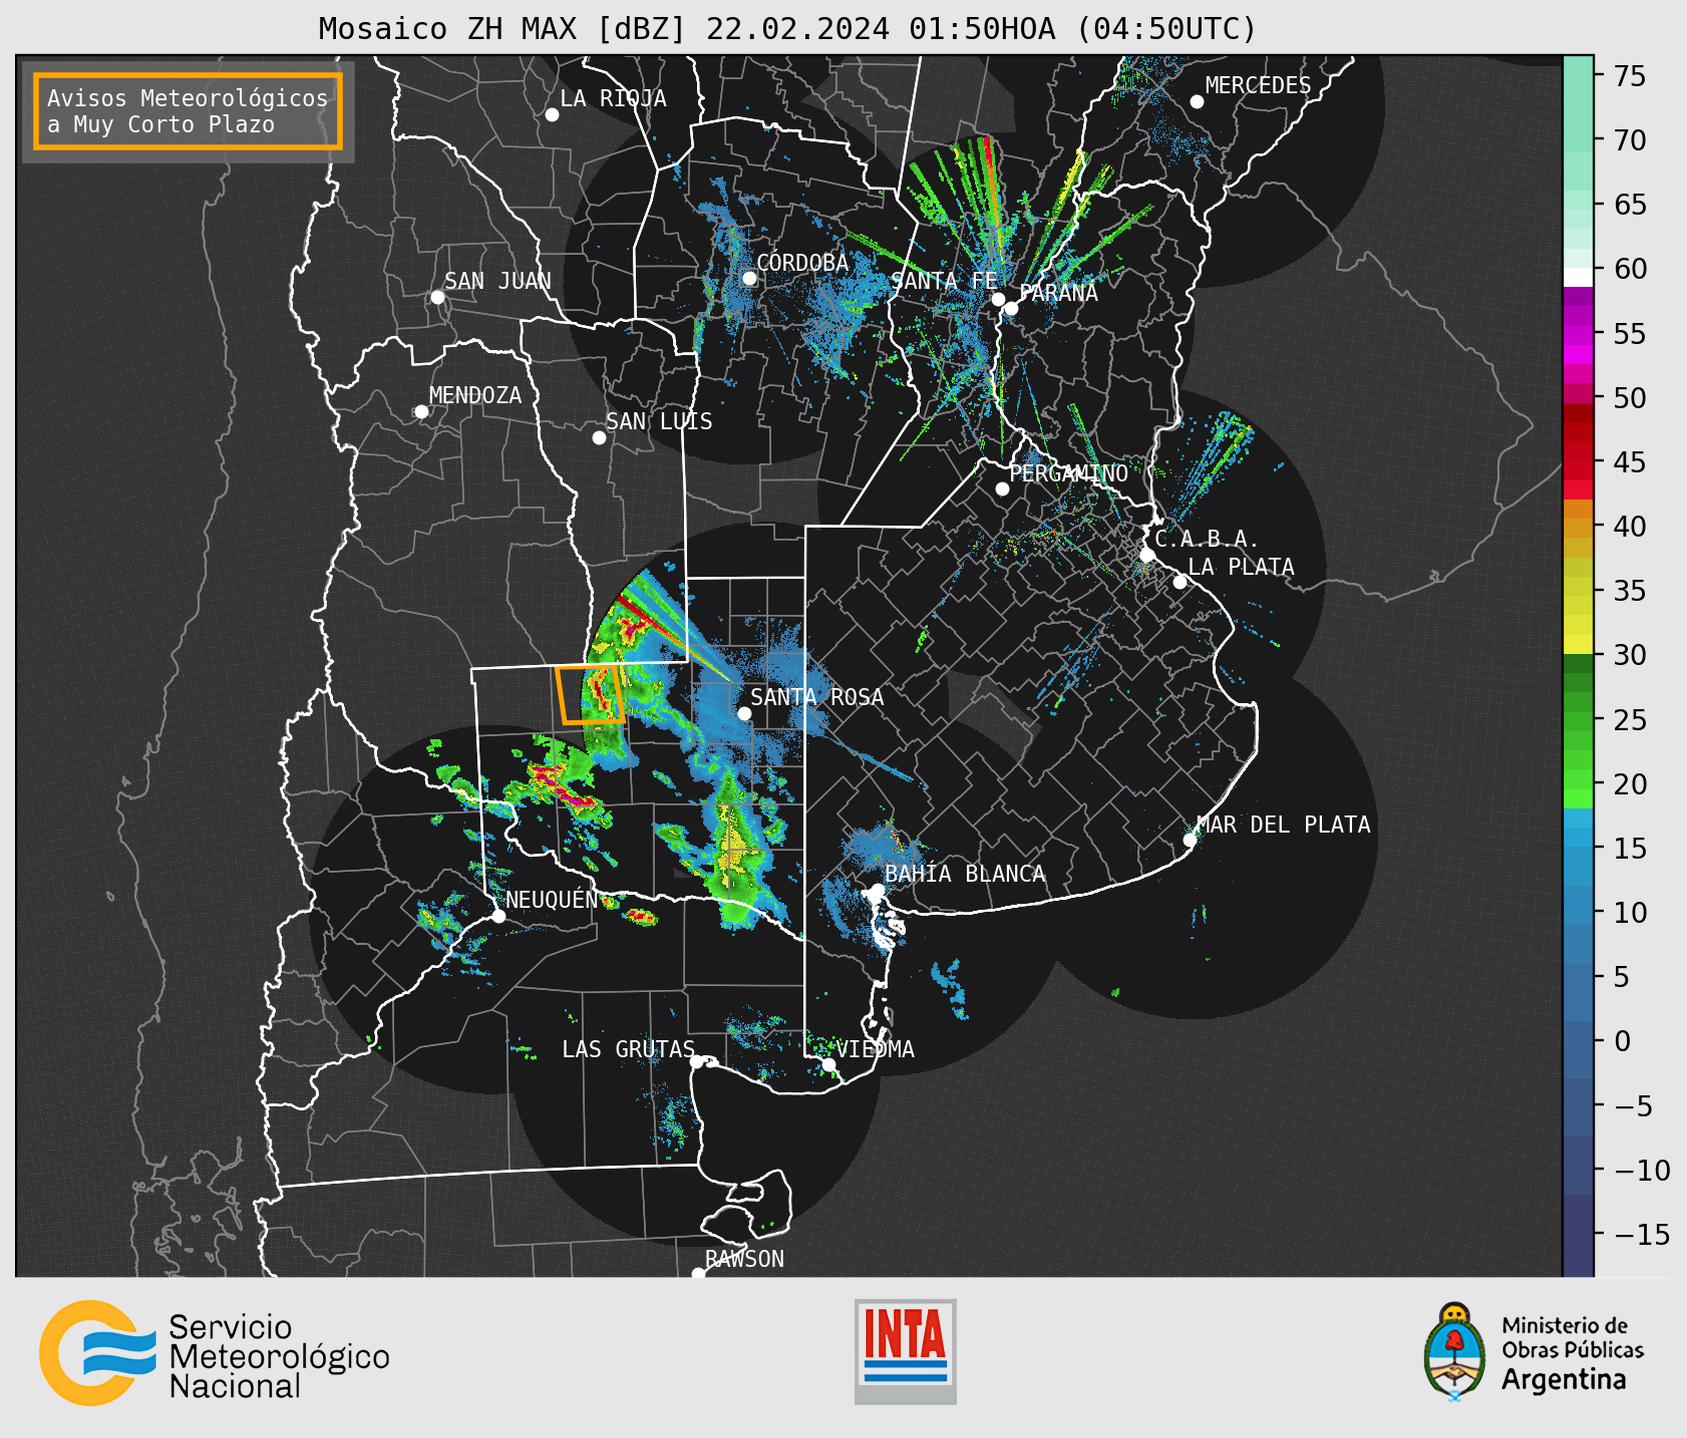This screenshot has height=1438, width=1687.
Task: Click the white 60 dBZ band on color scale
Action: click(1578, 277)
